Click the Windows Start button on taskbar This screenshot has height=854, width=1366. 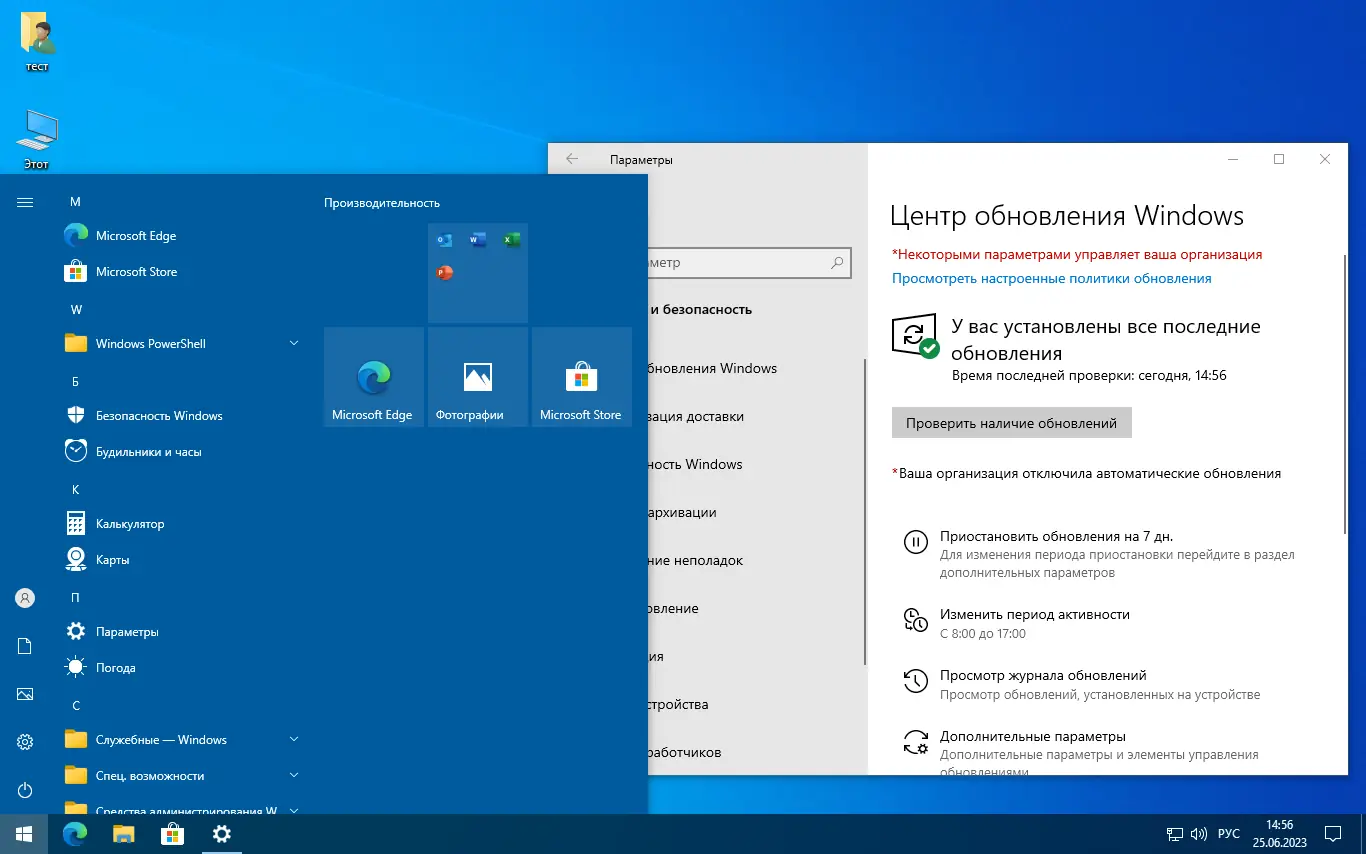point(24,834)
